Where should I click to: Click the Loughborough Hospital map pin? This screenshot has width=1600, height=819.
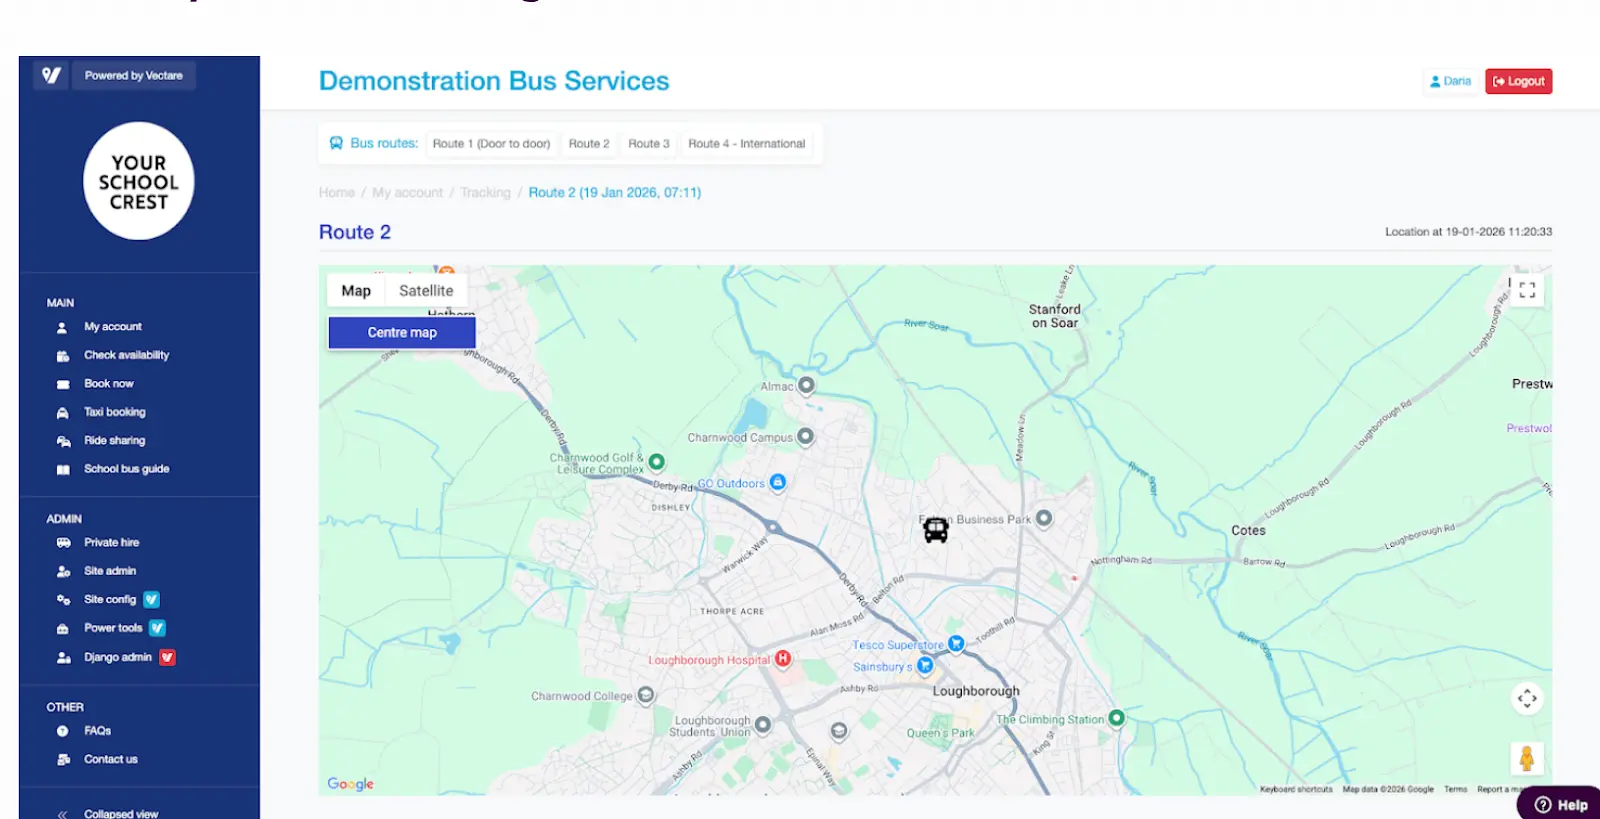783,659
